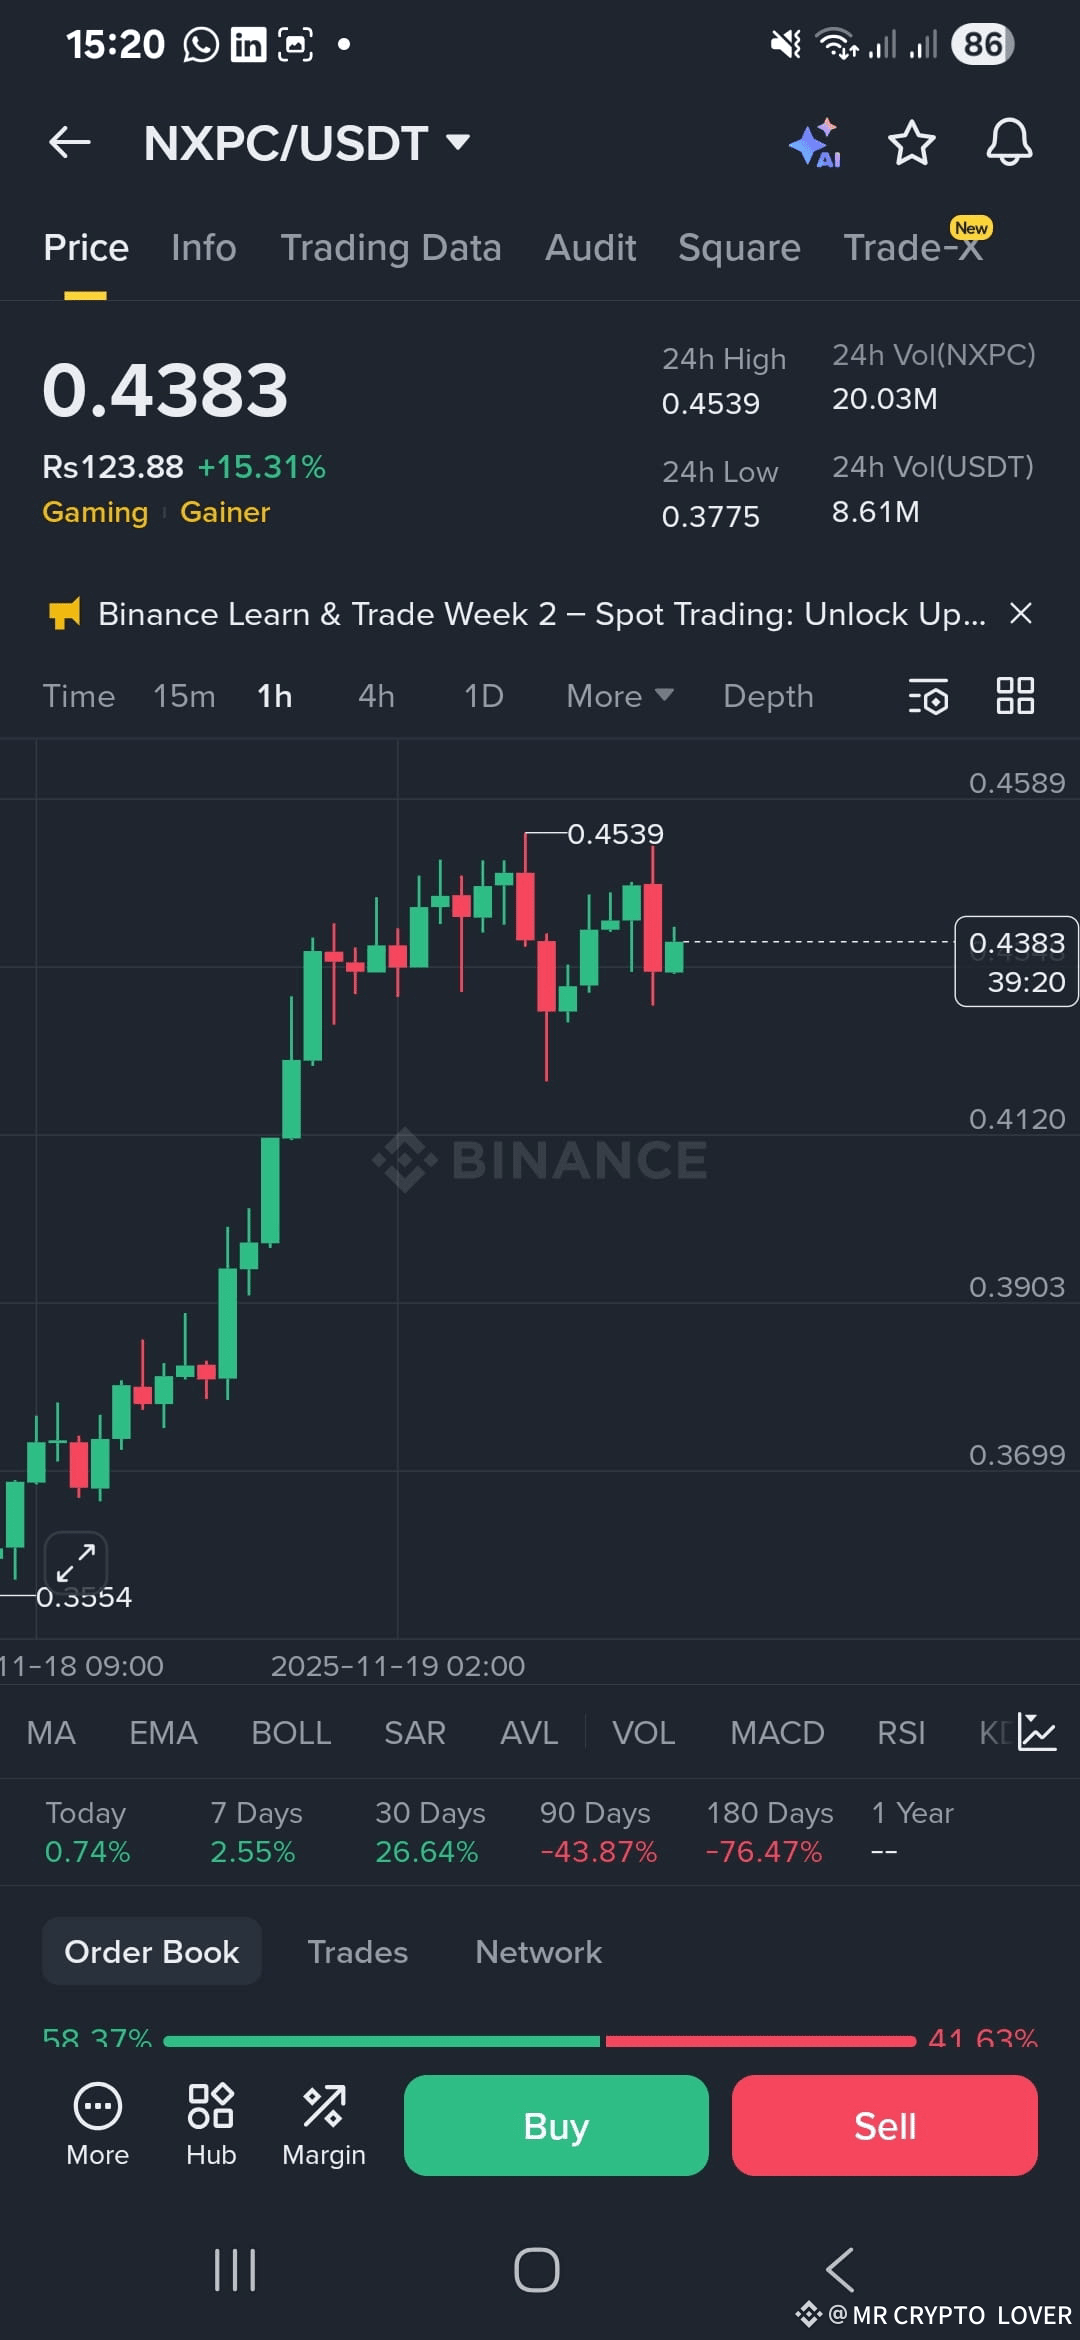
Task: Switch to the Trades tab
Action: point(357,1952)
